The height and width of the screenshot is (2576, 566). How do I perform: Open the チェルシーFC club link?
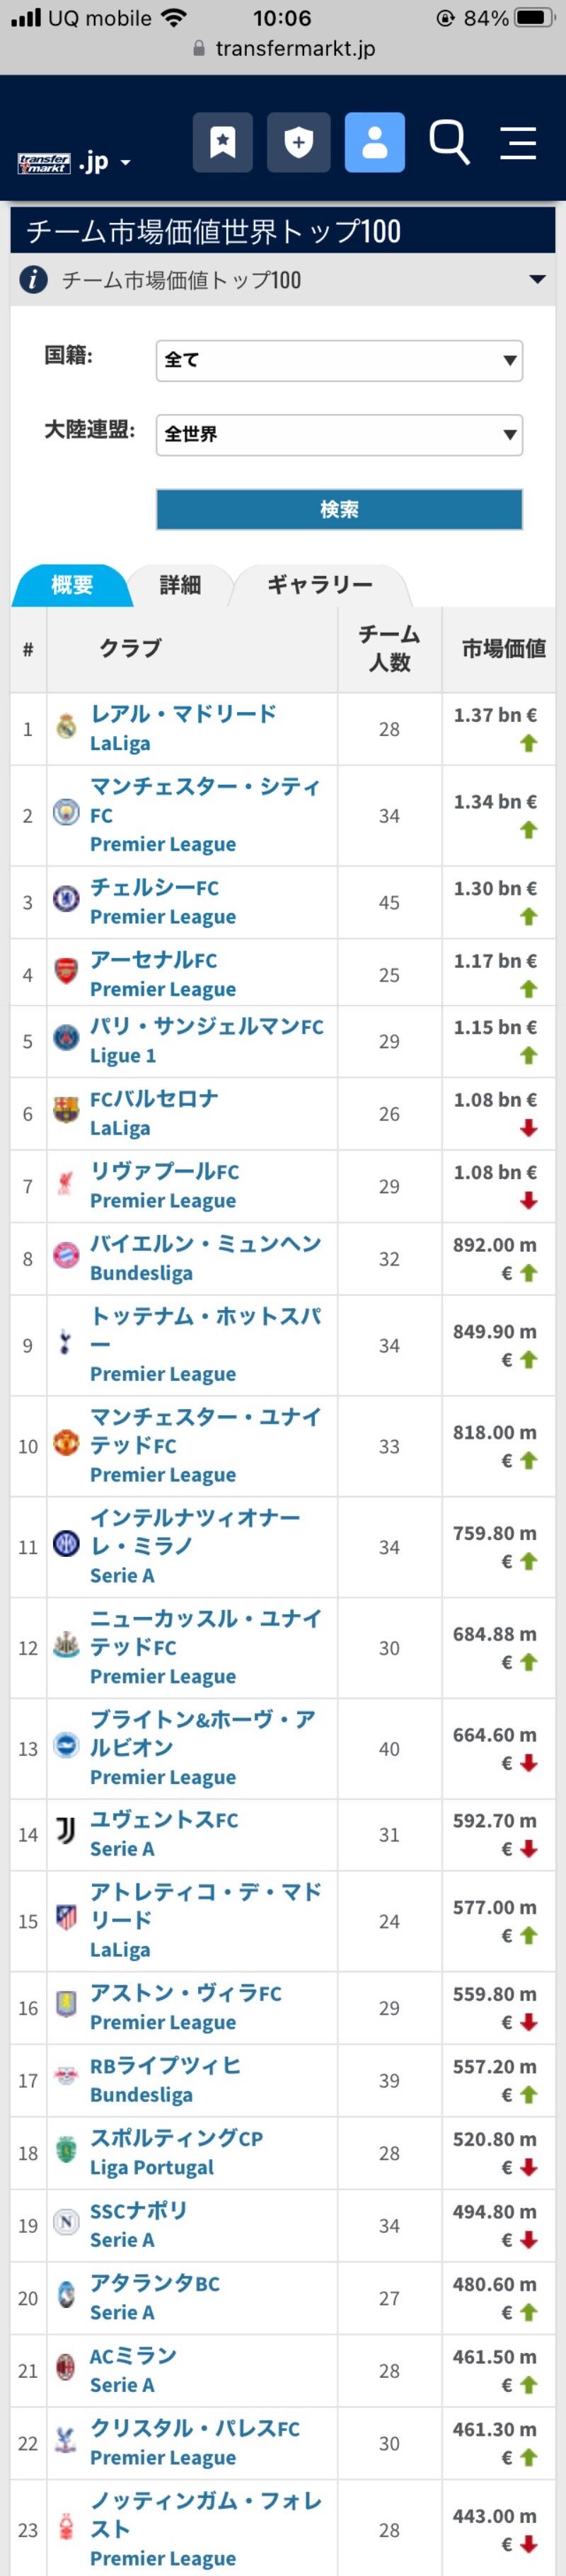tap(154, 887)
